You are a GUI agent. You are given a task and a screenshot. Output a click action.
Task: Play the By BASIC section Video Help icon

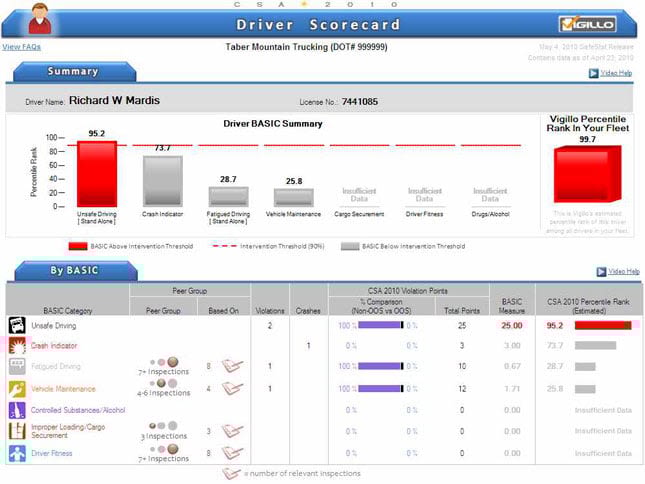[601, 272]
